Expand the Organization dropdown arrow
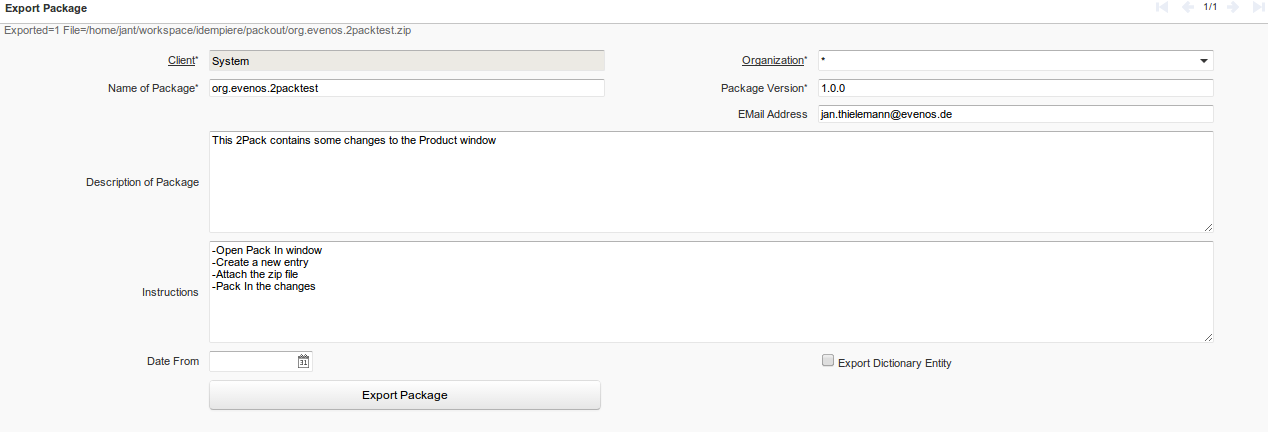Screen dimensions: 1268x432 [1203, 61]
